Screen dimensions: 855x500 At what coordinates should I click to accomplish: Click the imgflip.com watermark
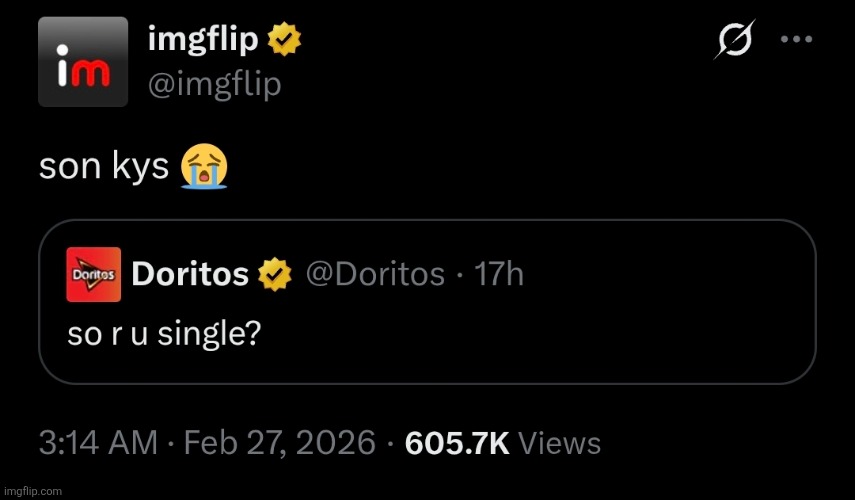tap(32, 491)
